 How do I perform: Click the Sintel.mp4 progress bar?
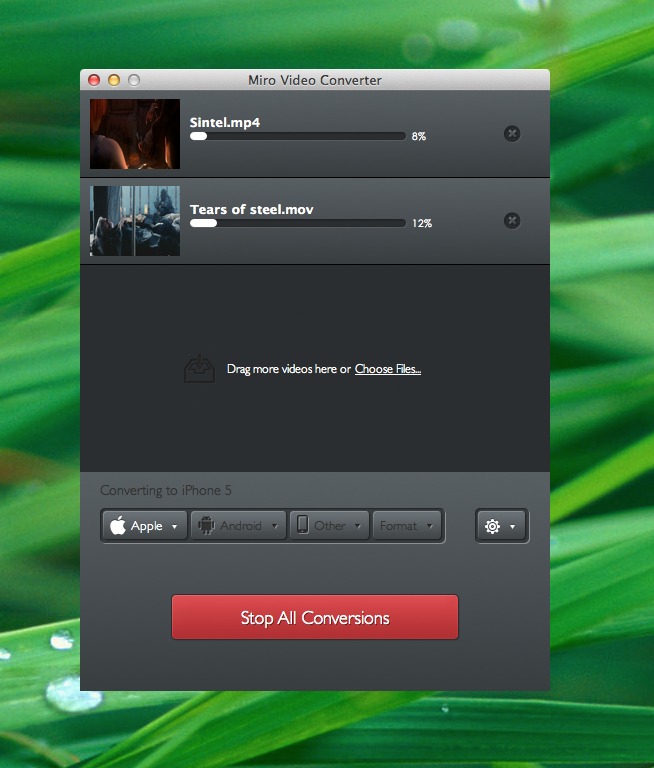tap(298, 136)
